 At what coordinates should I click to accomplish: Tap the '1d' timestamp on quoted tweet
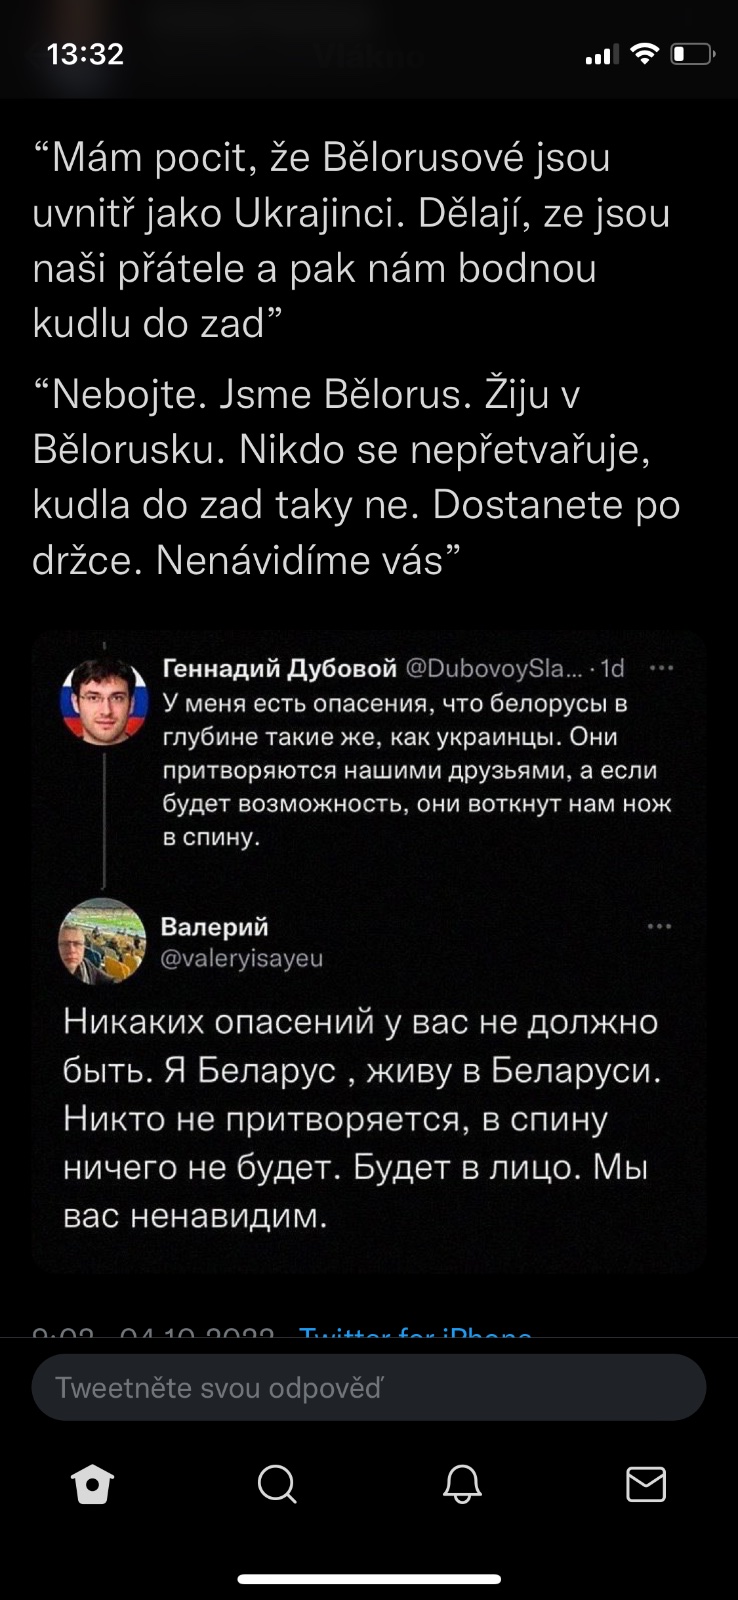pos(611,668)
